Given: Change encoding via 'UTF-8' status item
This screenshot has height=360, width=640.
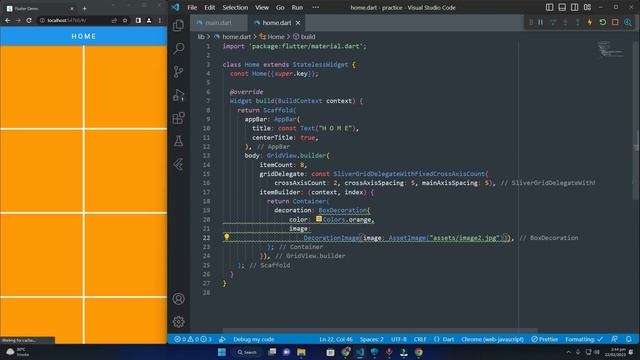Looking at the screenshot, I should coord(399,339).
